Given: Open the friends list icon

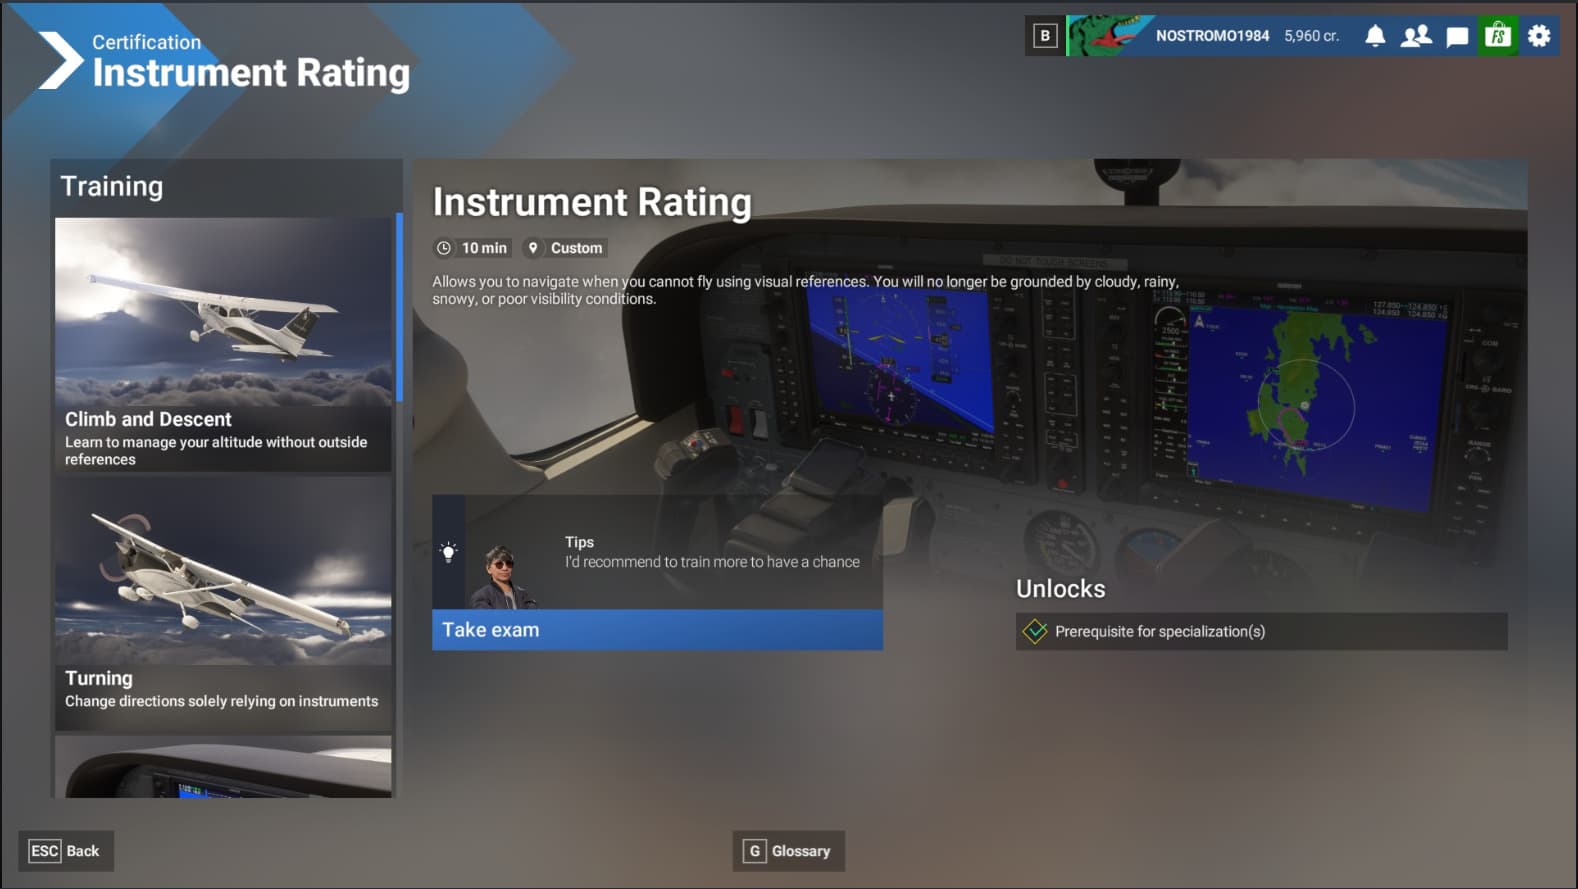Looking at the screenshot, I should pos(1416,36).
